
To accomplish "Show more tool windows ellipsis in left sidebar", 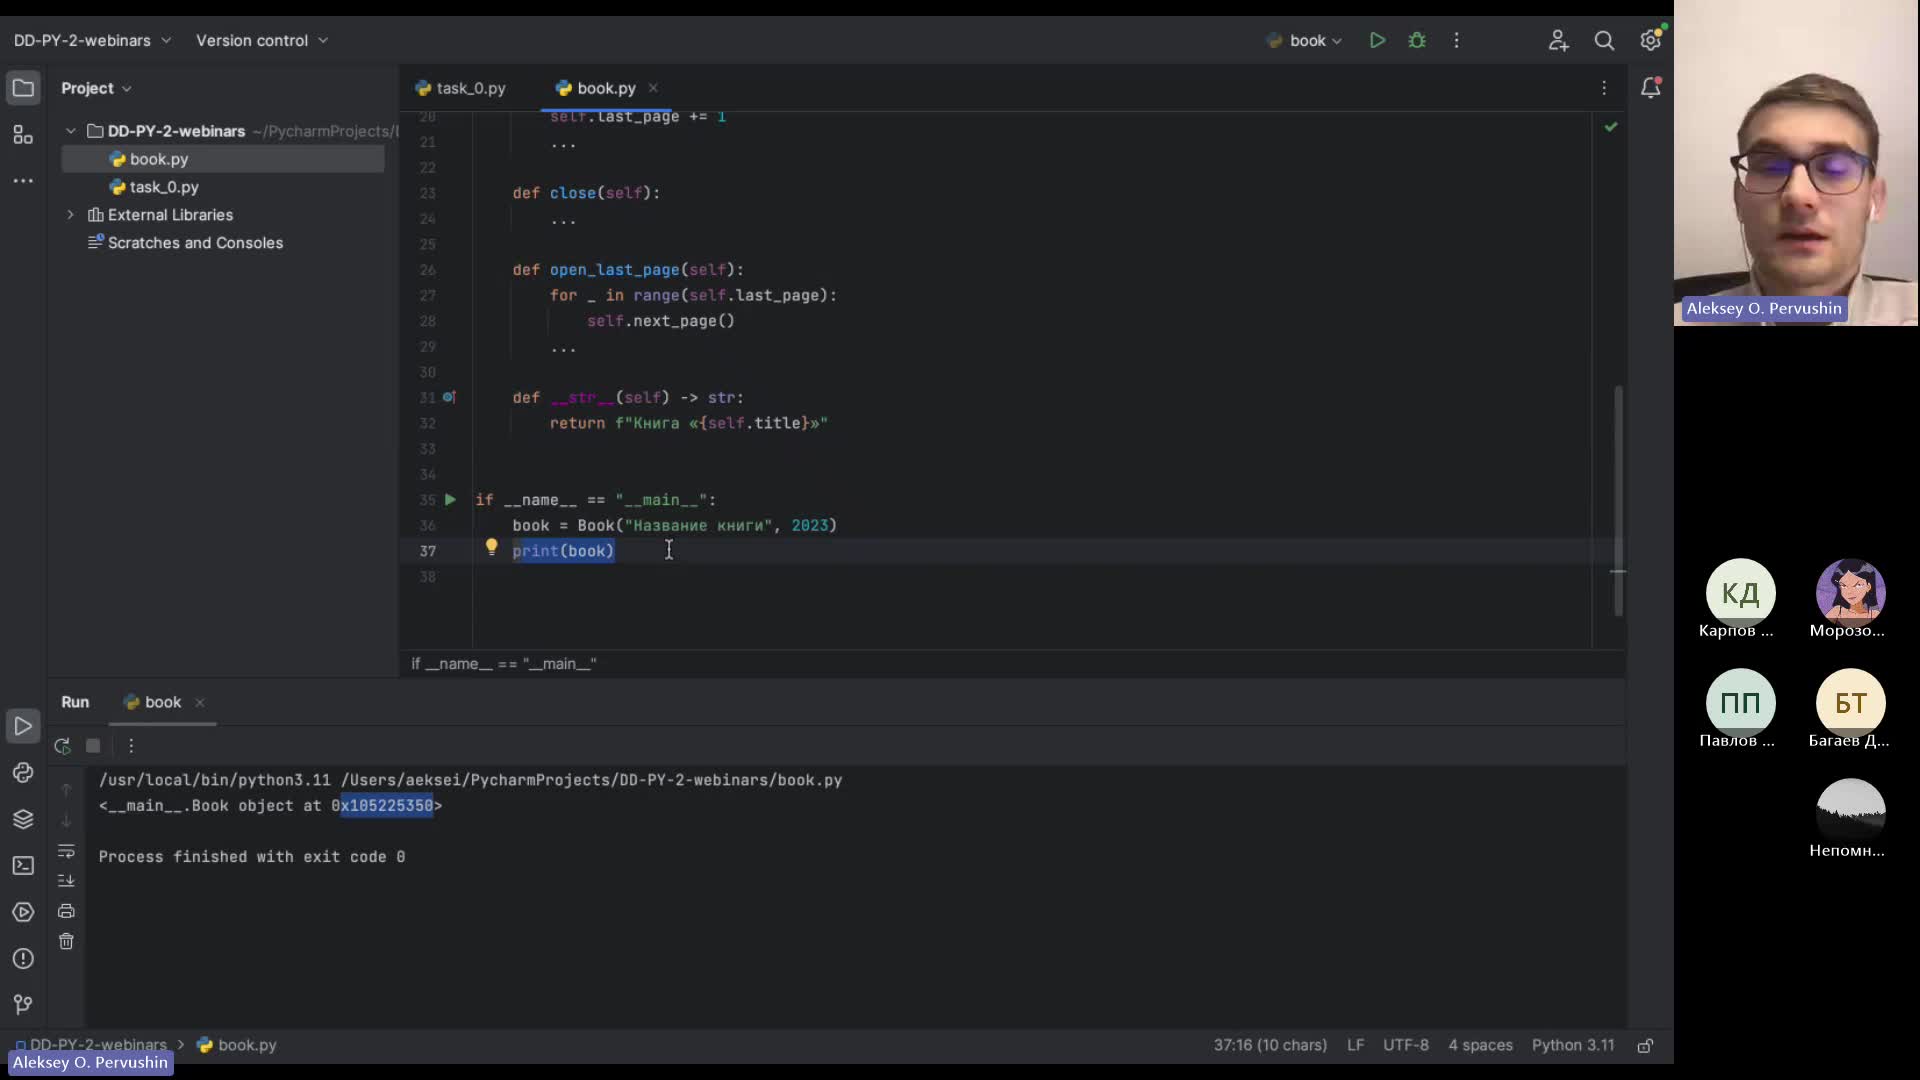I will (23, 181).
